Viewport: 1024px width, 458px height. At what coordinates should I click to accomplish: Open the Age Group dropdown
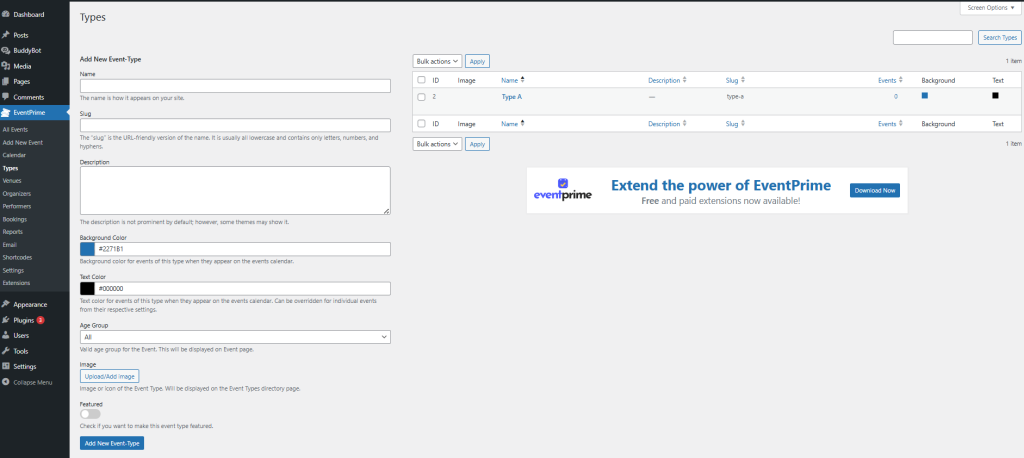pyautogui.click(x=235, y=337)
